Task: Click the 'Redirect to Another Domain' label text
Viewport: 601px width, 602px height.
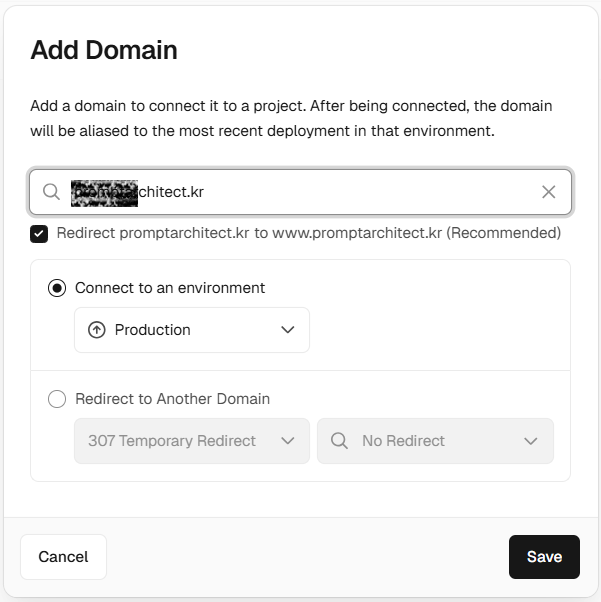Action: (172, 399)
